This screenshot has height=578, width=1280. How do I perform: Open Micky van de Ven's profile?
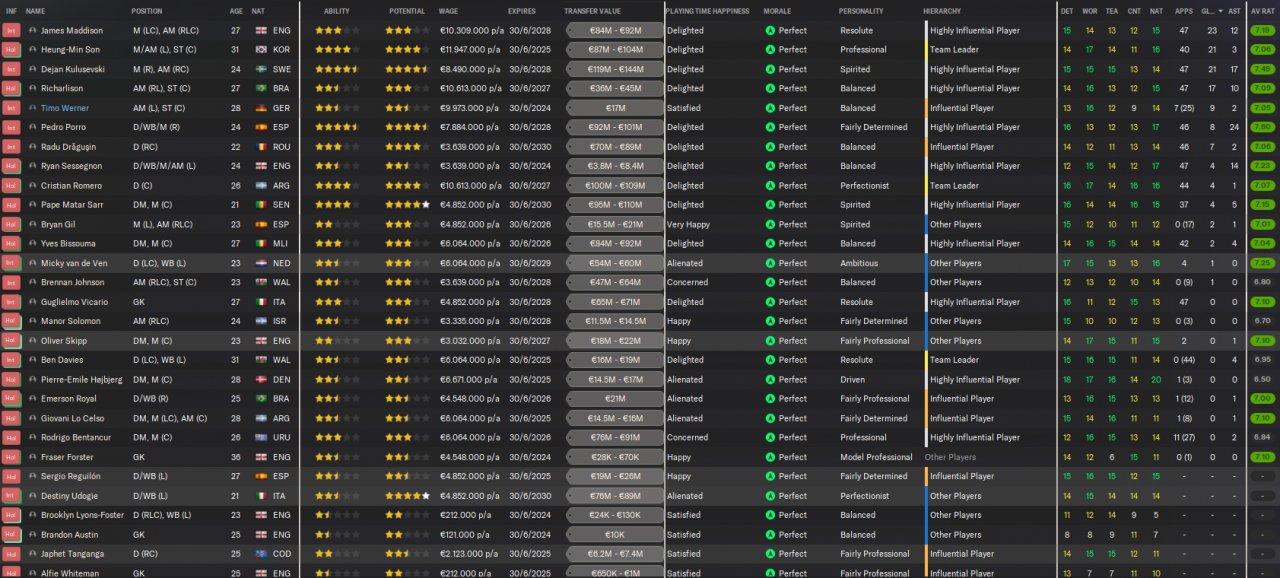(x=76, y=263)
